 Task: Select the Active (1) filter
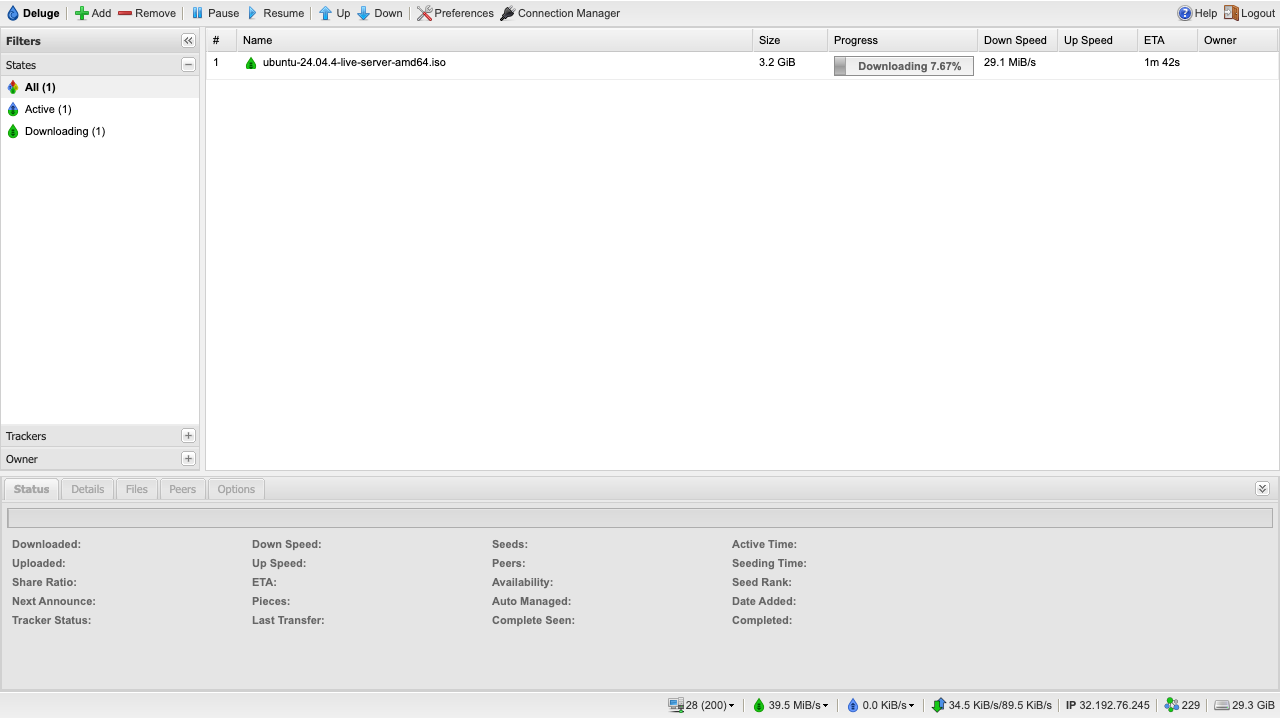pyautogui.click(x=100, y=109)
